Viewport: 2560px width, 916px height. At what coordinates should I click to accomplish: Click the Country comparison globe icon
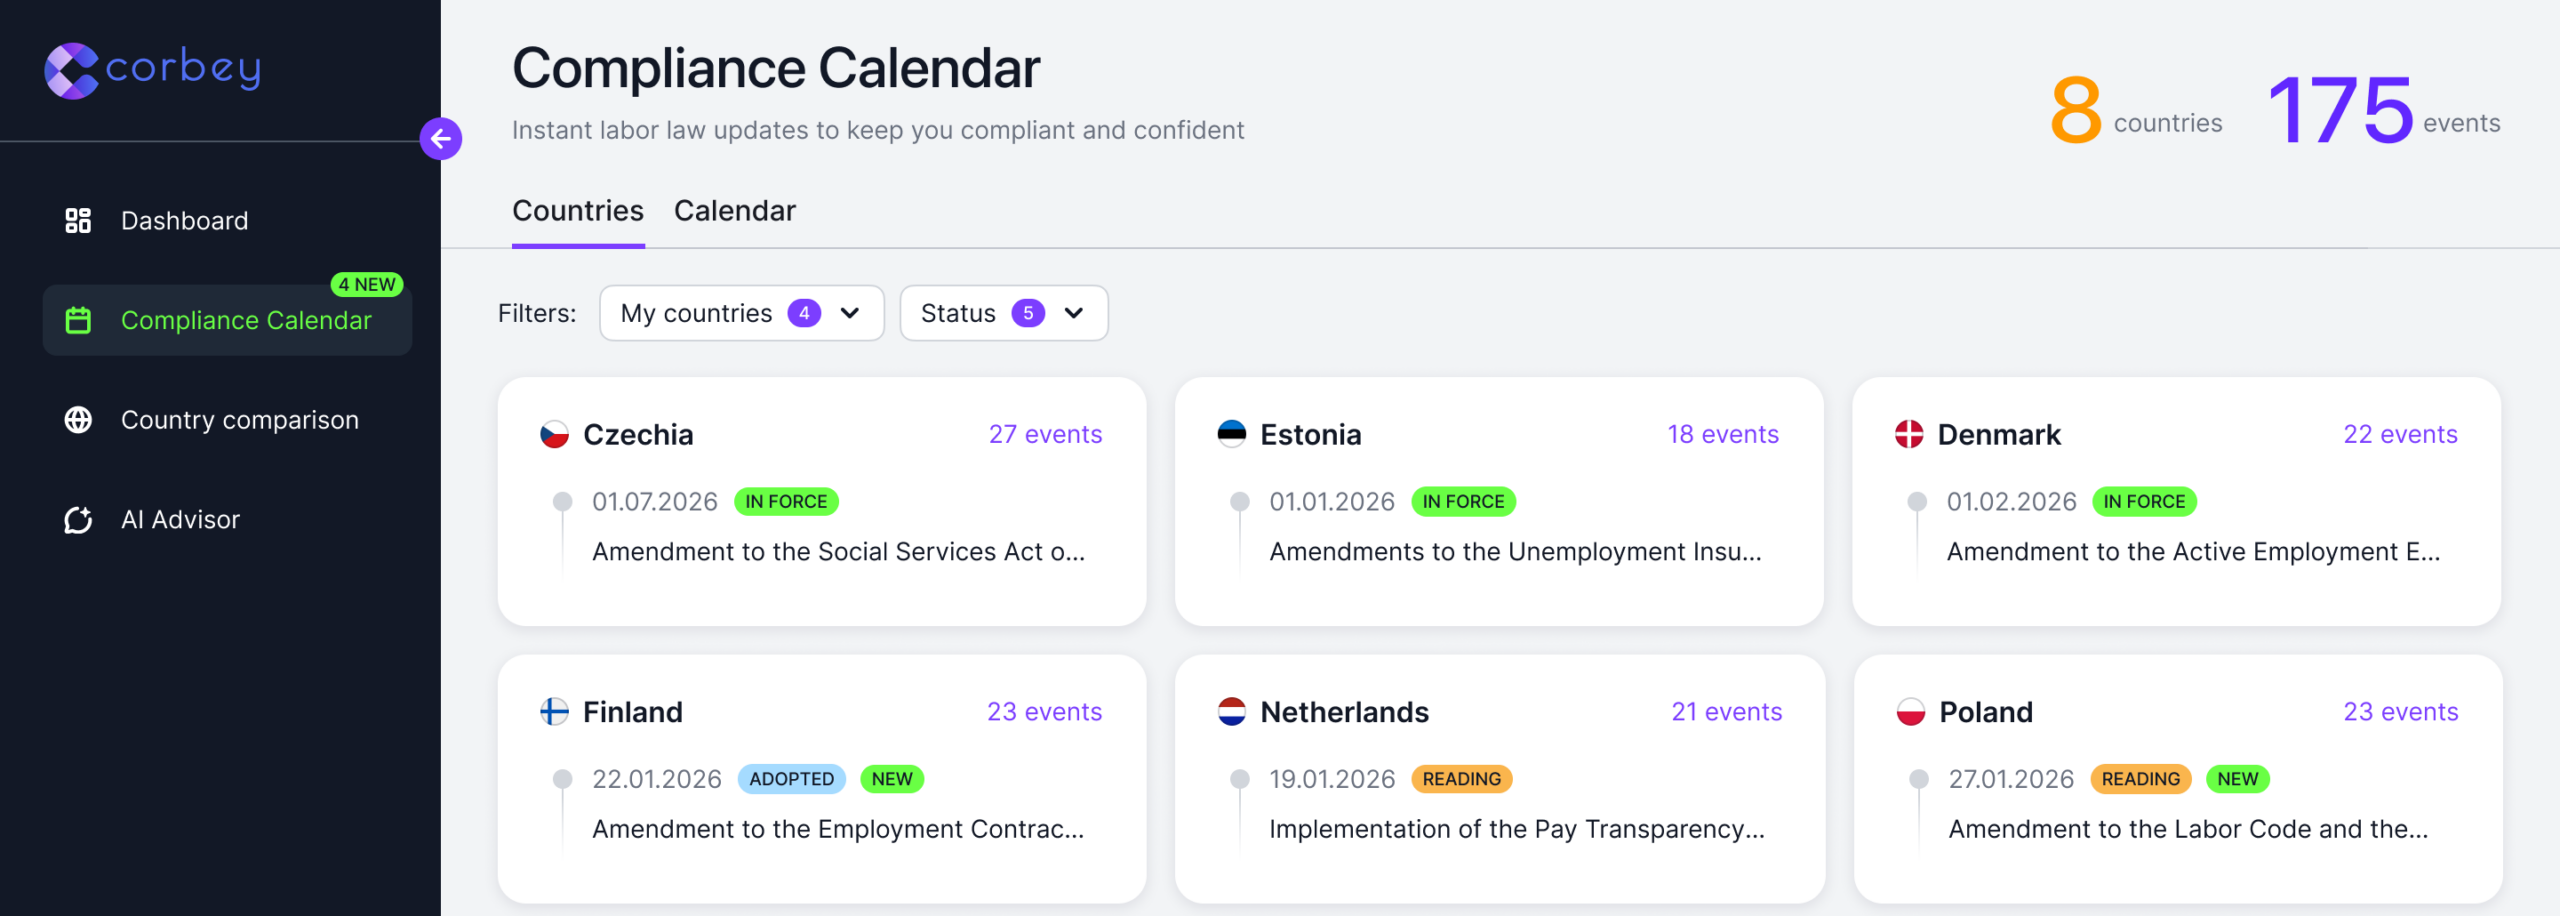(x=78, y=420)
